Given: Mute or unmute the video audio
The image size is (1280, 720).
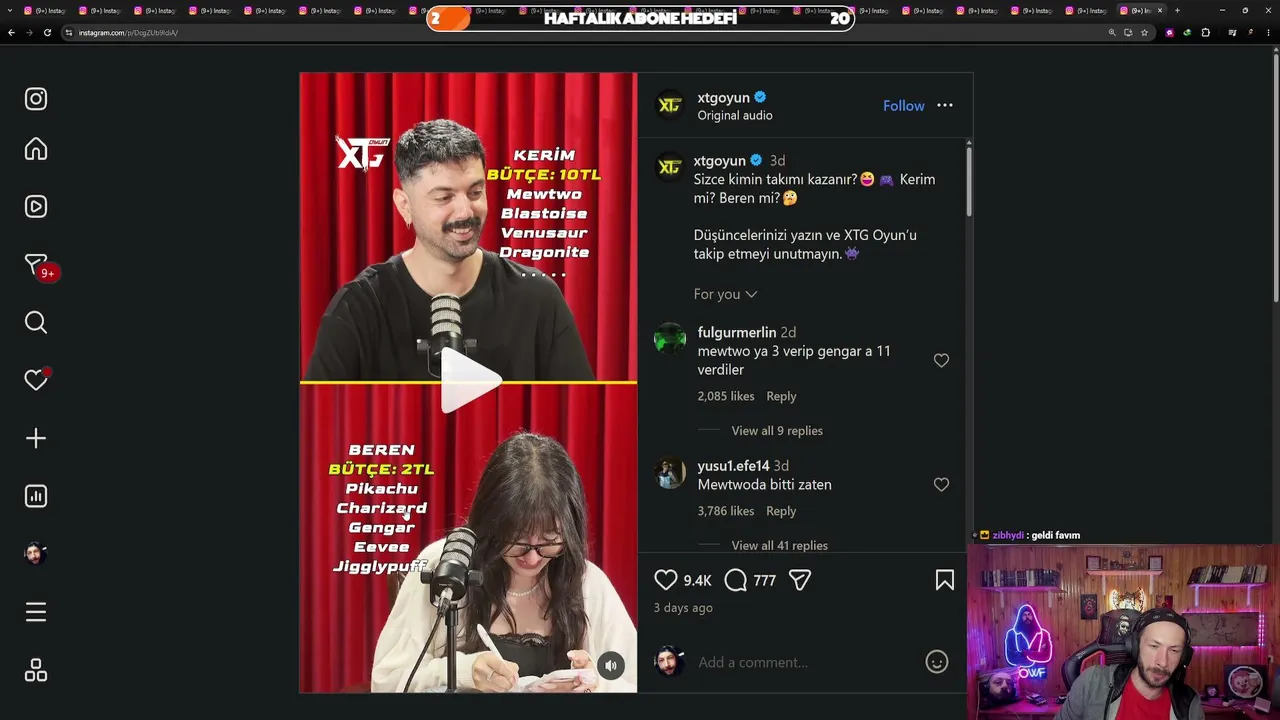Looking at the screenshot, I should tap(611, 666).
